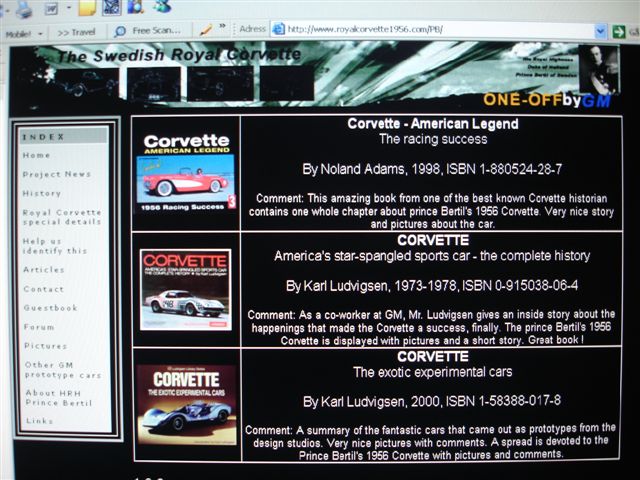
Task: Click the Print toolbar icon
Action: click(23, 9)
